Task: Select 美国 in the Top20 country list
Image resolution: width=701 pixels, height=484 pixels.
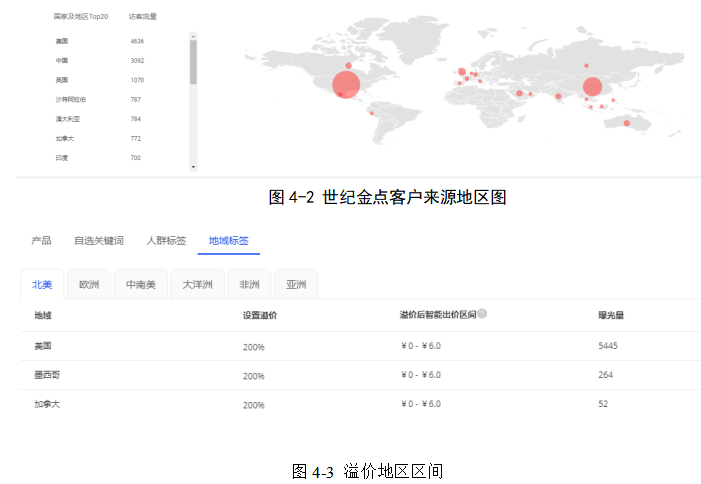Action: coord(62,41)
